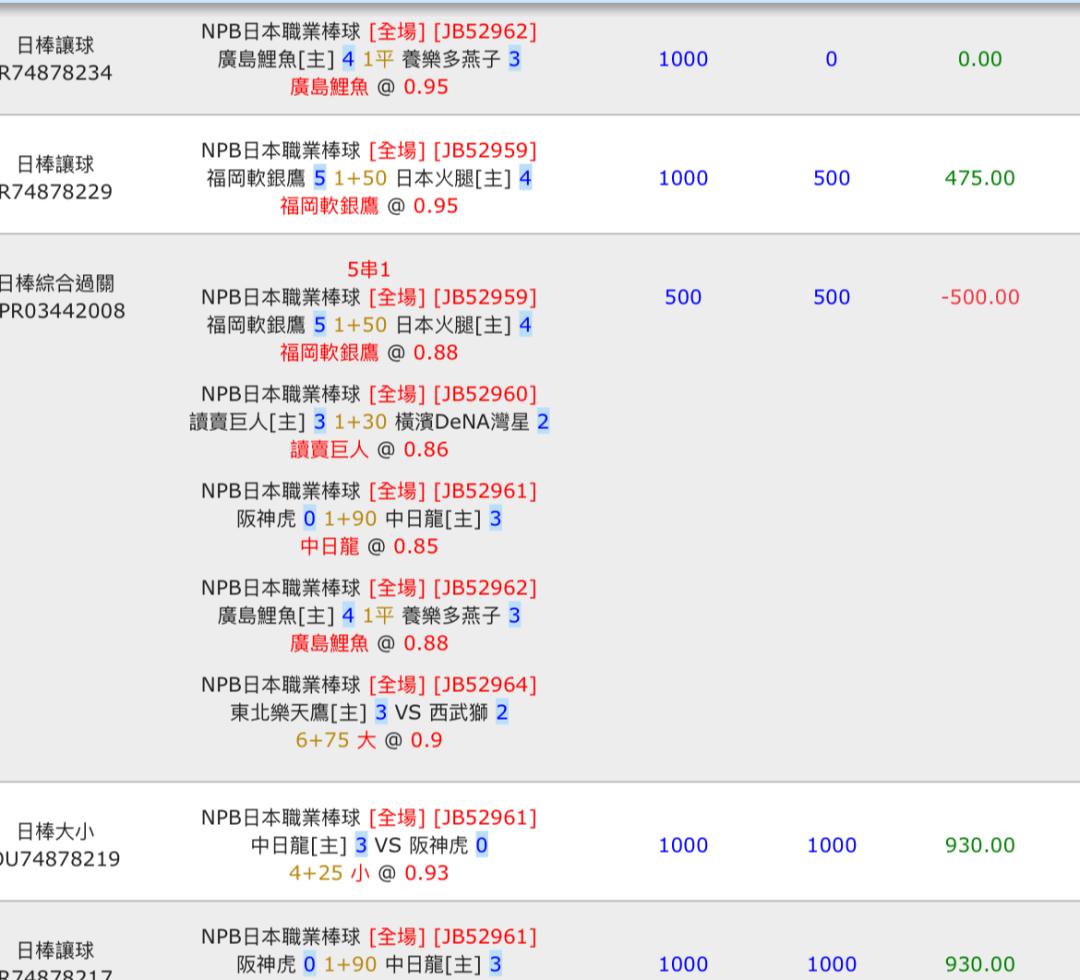
Task: Click bet number OU74878219
Action: click(60, 859)
